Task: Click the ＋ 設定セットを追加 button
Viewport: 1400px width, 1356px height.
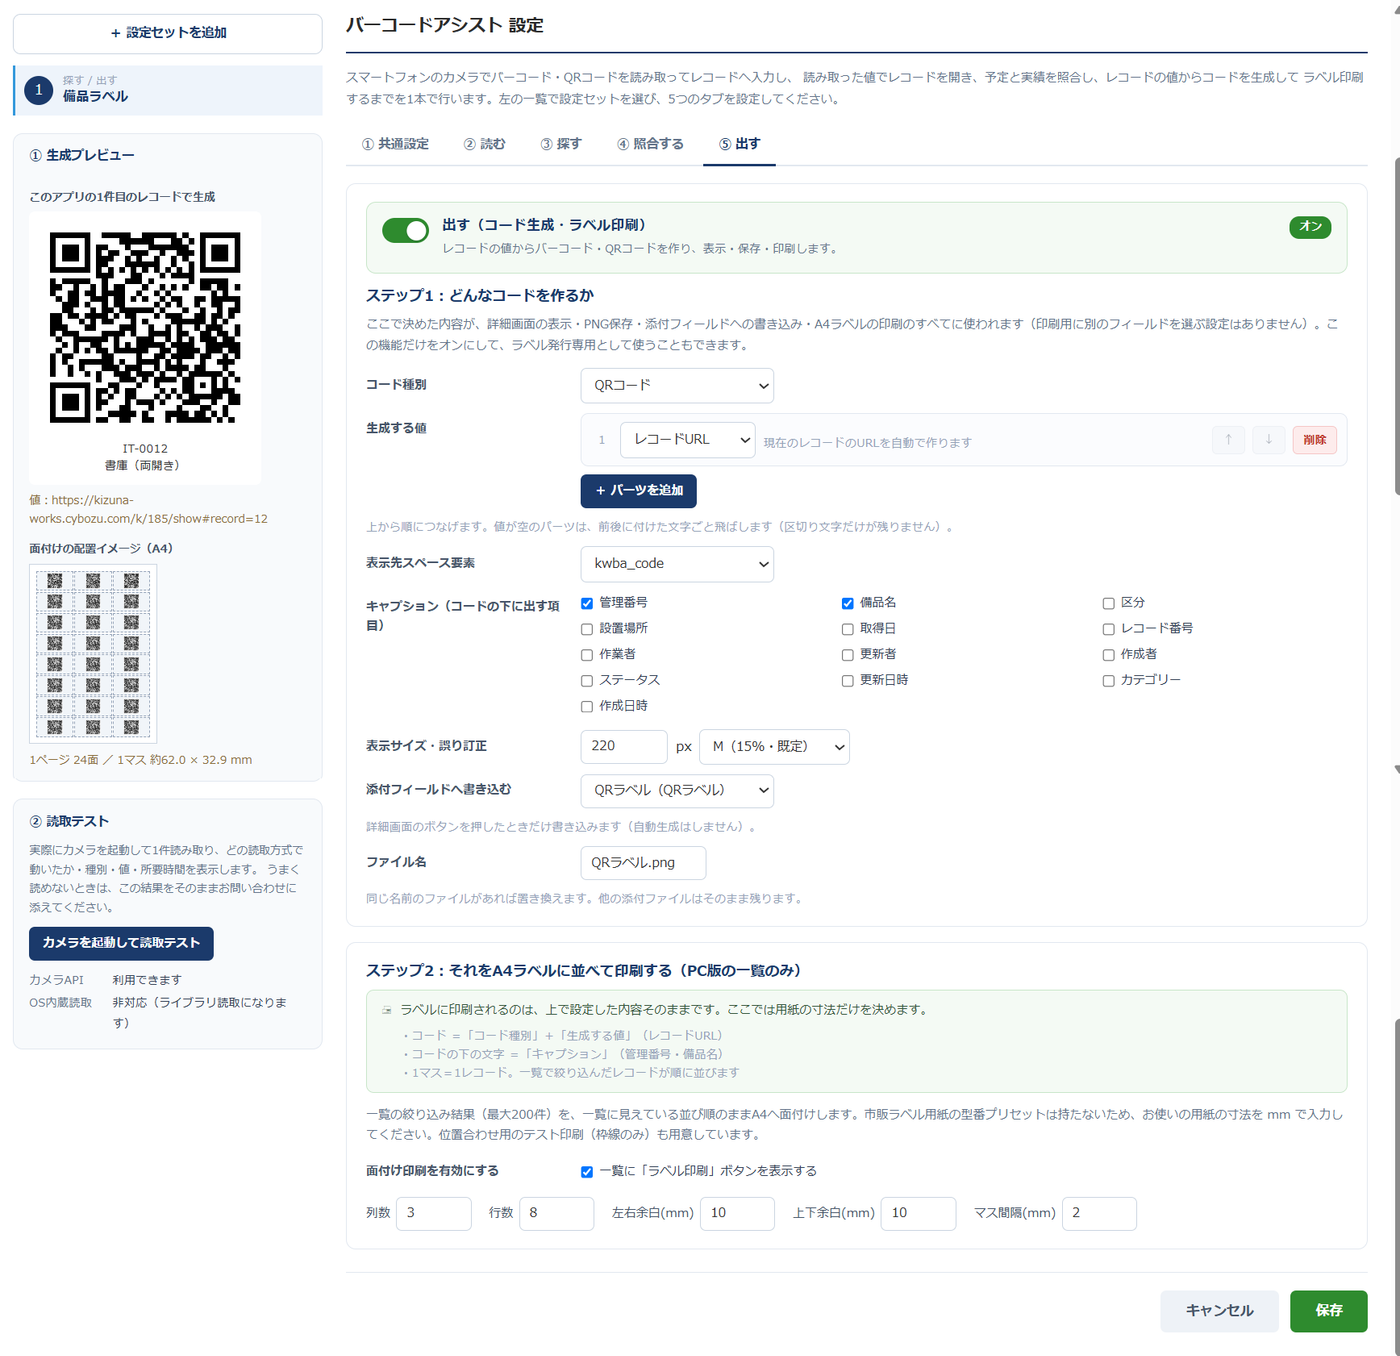Action: click(x=168, y=33)
